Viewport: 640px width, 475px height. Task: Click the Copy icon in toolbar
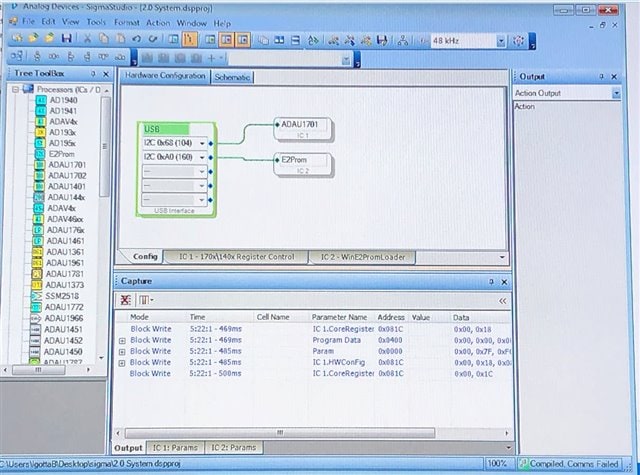(104, 39)
